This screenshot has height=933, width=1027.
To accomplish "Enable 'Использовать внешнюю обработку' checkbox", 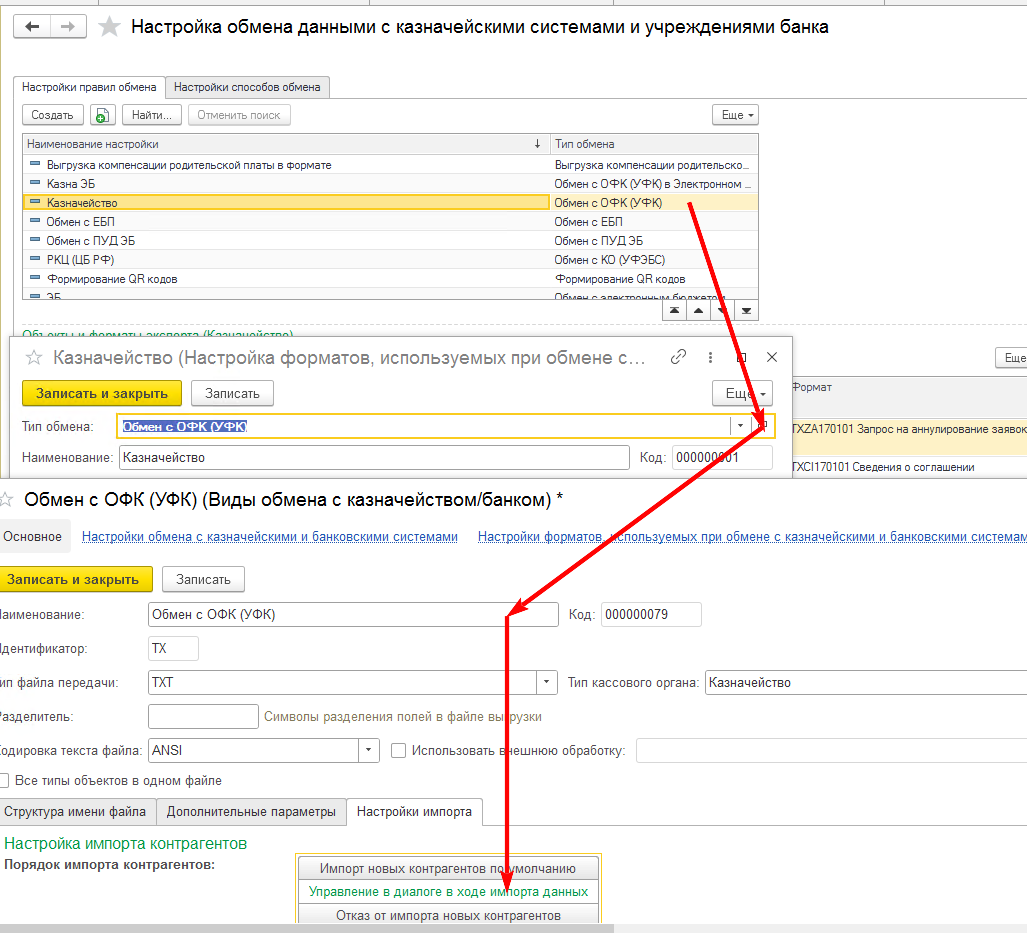I will [398, 750].
